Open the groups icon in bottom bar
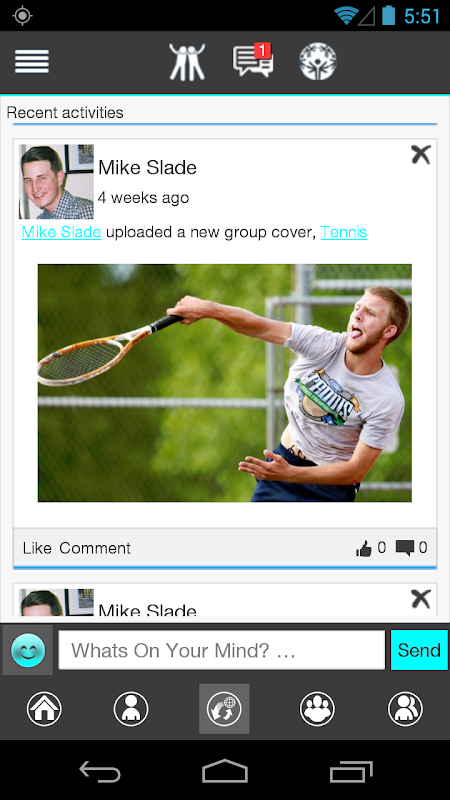Image resolution: width=450 pixels, height=800 pixels. tap(317, 709)
